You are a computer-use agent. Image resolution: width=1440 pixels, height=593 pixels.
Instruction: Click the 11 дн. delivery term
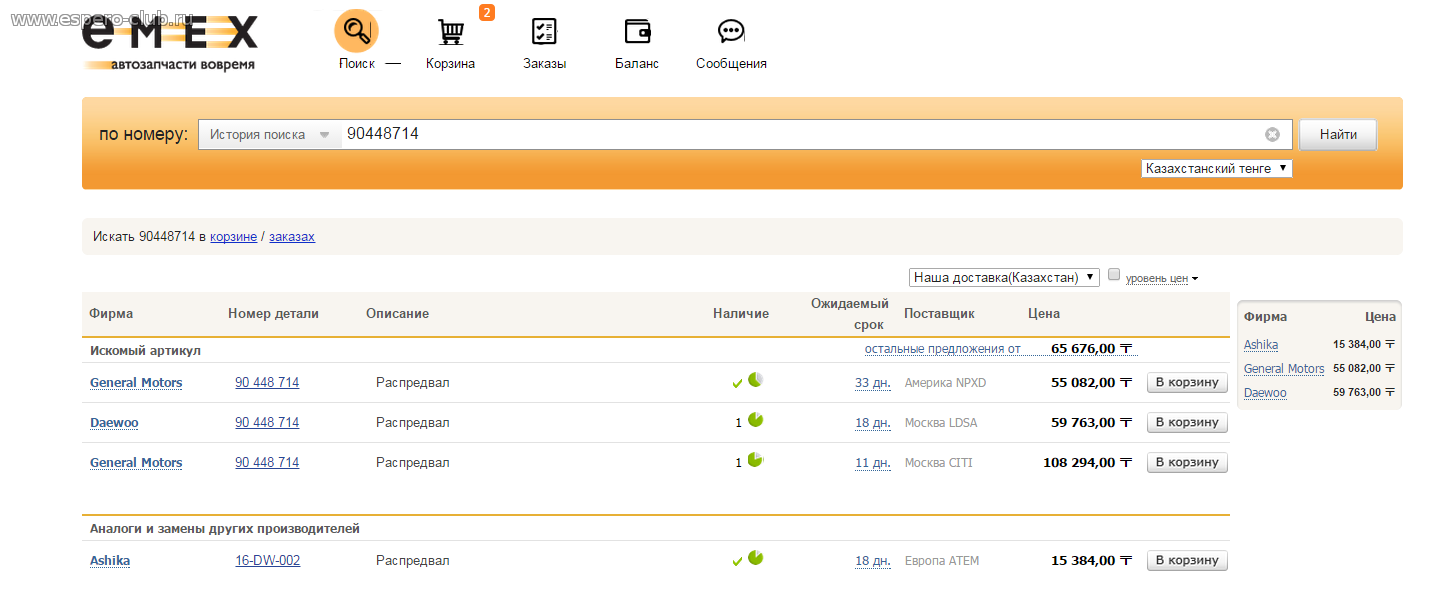[873, 463]
